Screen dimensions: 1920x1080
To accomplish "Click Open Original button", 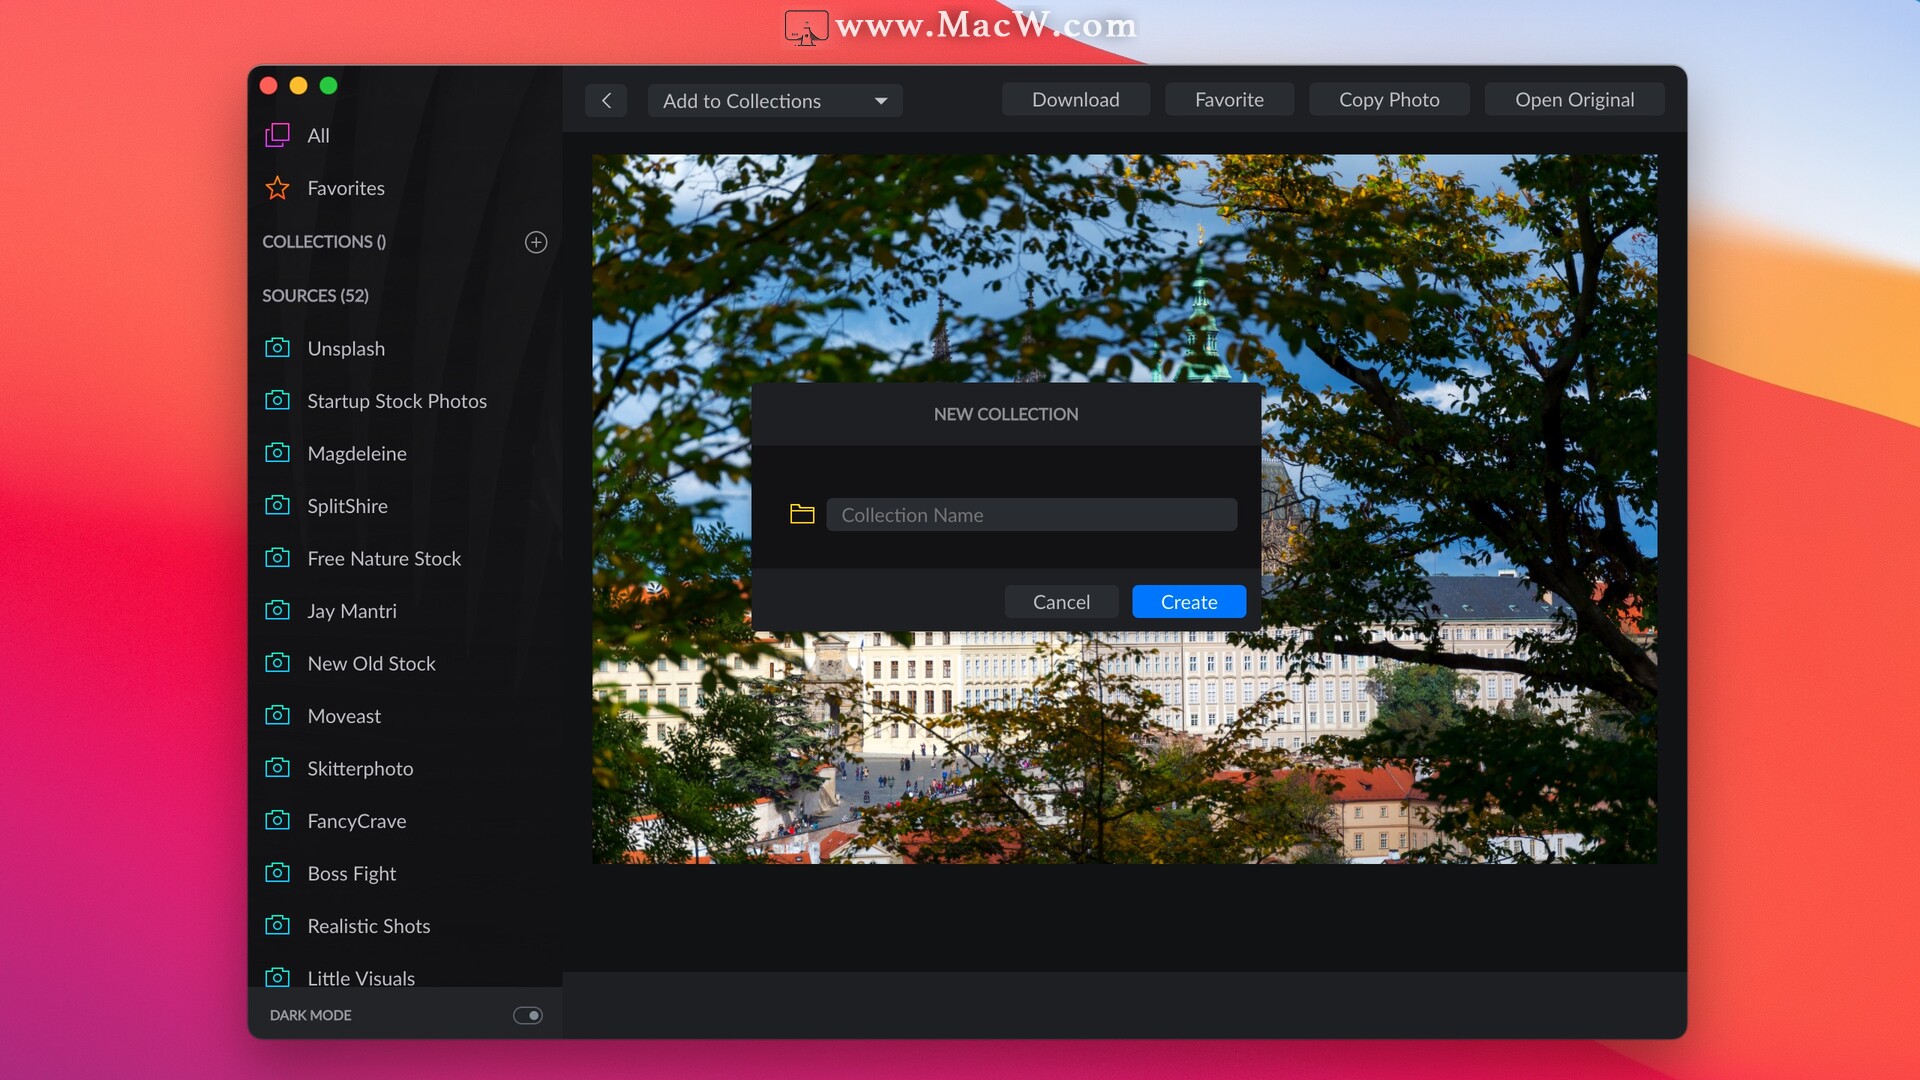I will (x=1575, y=99).
